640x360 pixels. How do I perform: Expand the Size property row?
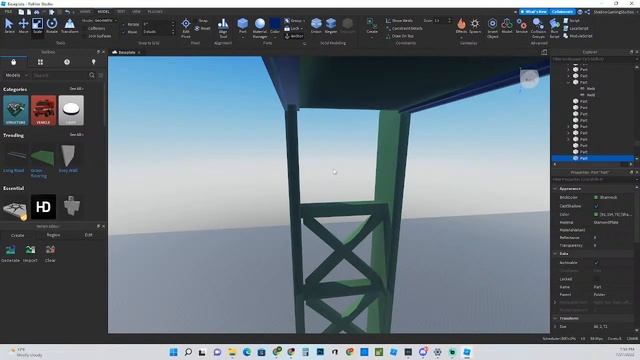point(555,327)
